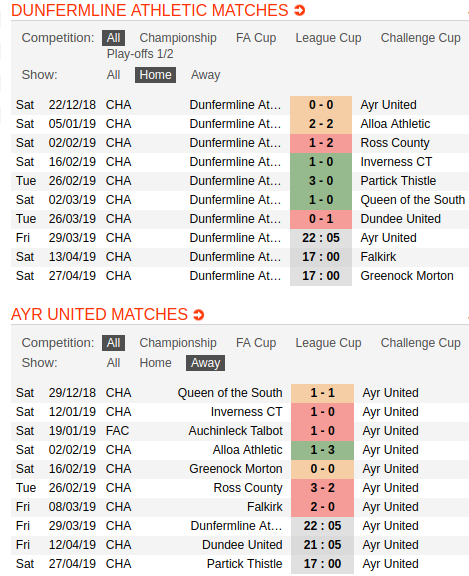Open the 22 : 05 Dunfermline fixture time
The width and height of the screenshot is (469, 576).
(x=321, y=238)
